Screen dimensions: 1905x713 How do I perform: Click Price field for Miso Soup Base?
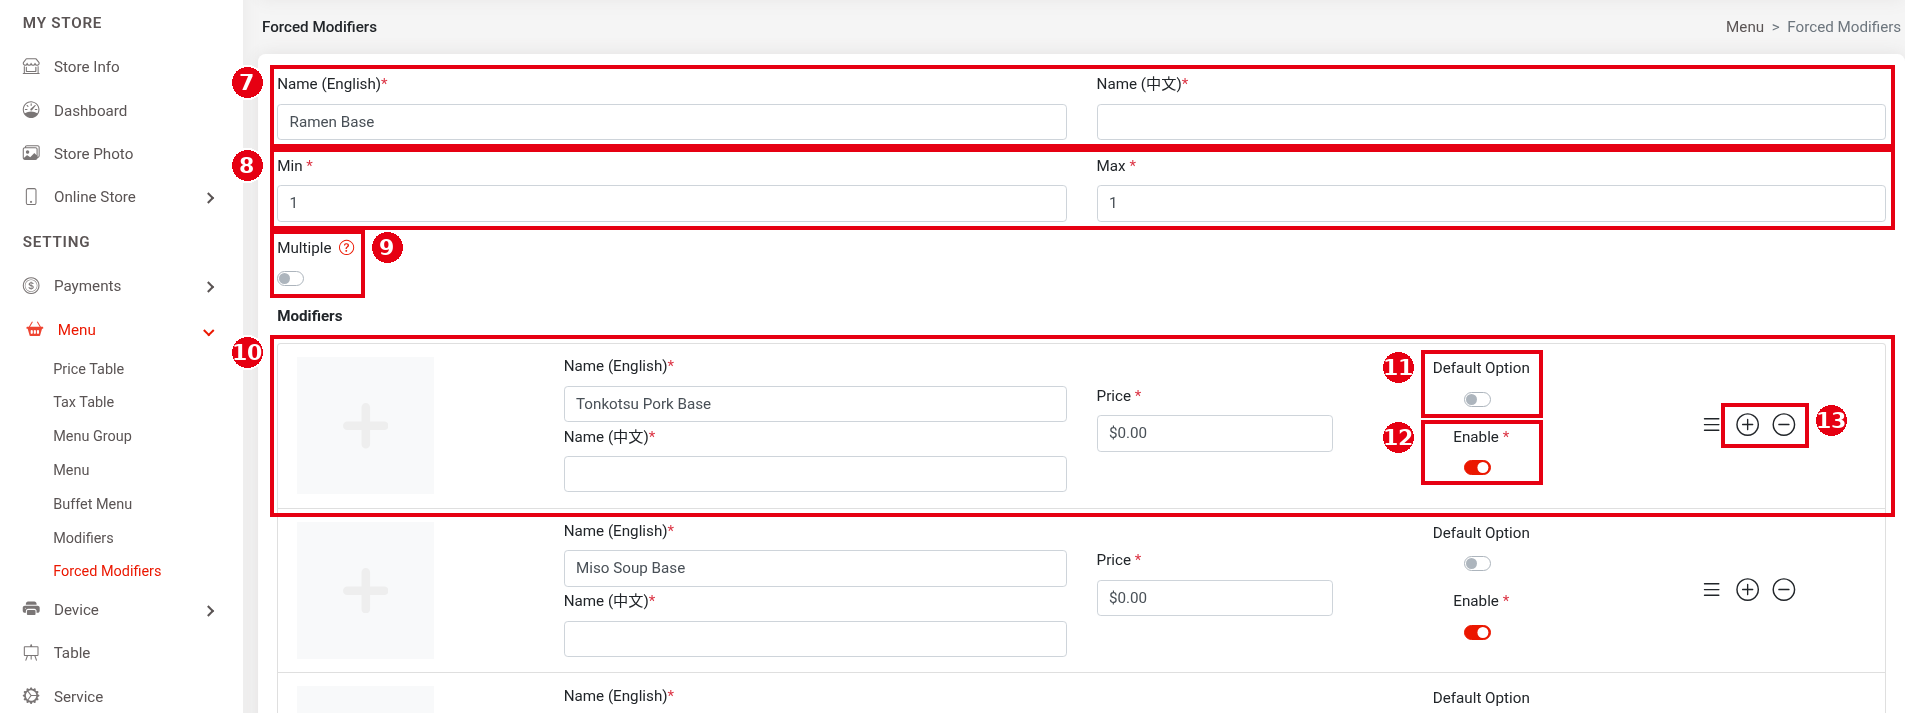1214,598
